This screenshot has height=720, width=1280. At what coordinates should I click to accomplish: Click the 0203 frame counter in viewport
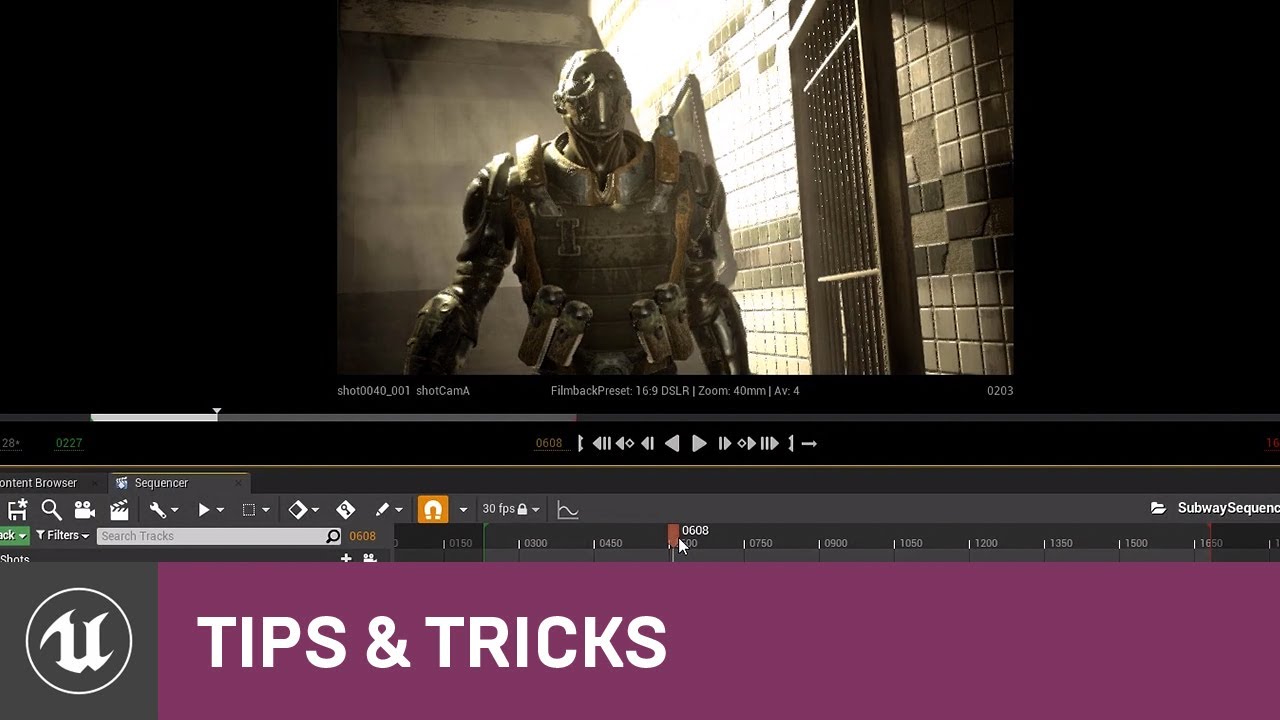[x=1000, y=391]
